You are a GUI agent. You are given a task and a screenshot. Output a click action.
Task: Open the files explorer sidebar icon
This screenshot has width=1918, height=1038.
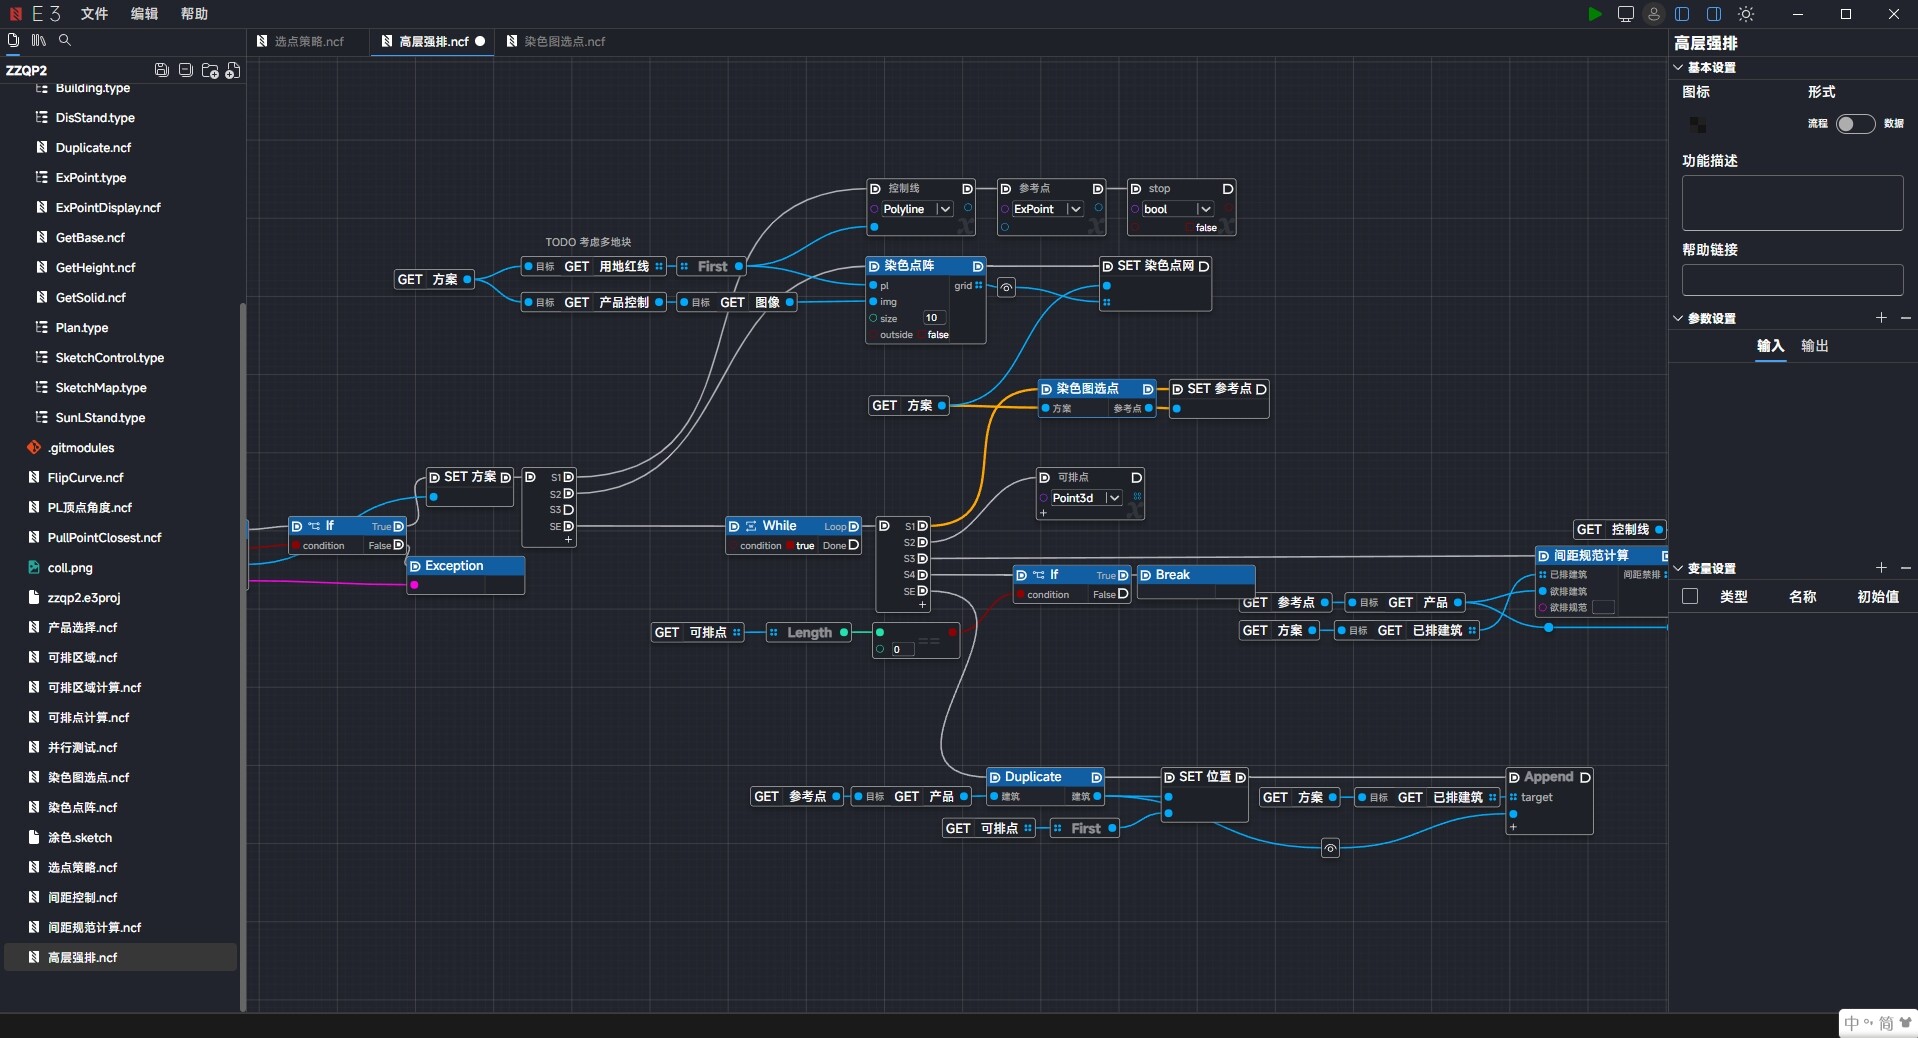click(x=13, y=40)
